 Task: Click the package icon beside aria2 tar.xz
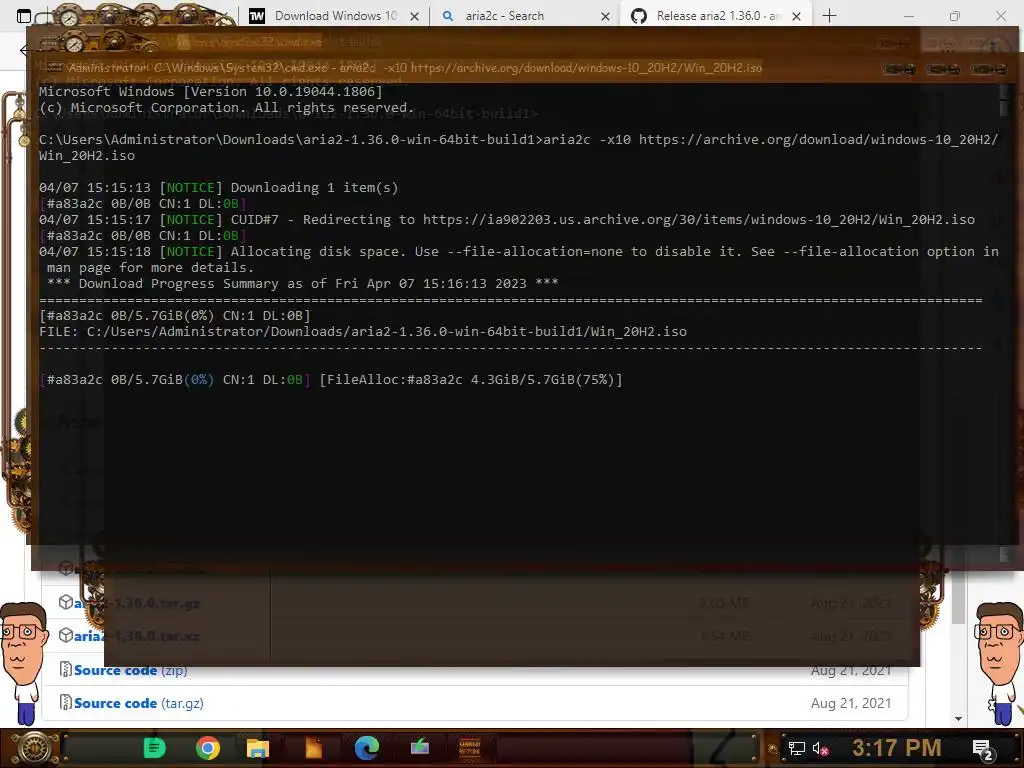(66, 635)
